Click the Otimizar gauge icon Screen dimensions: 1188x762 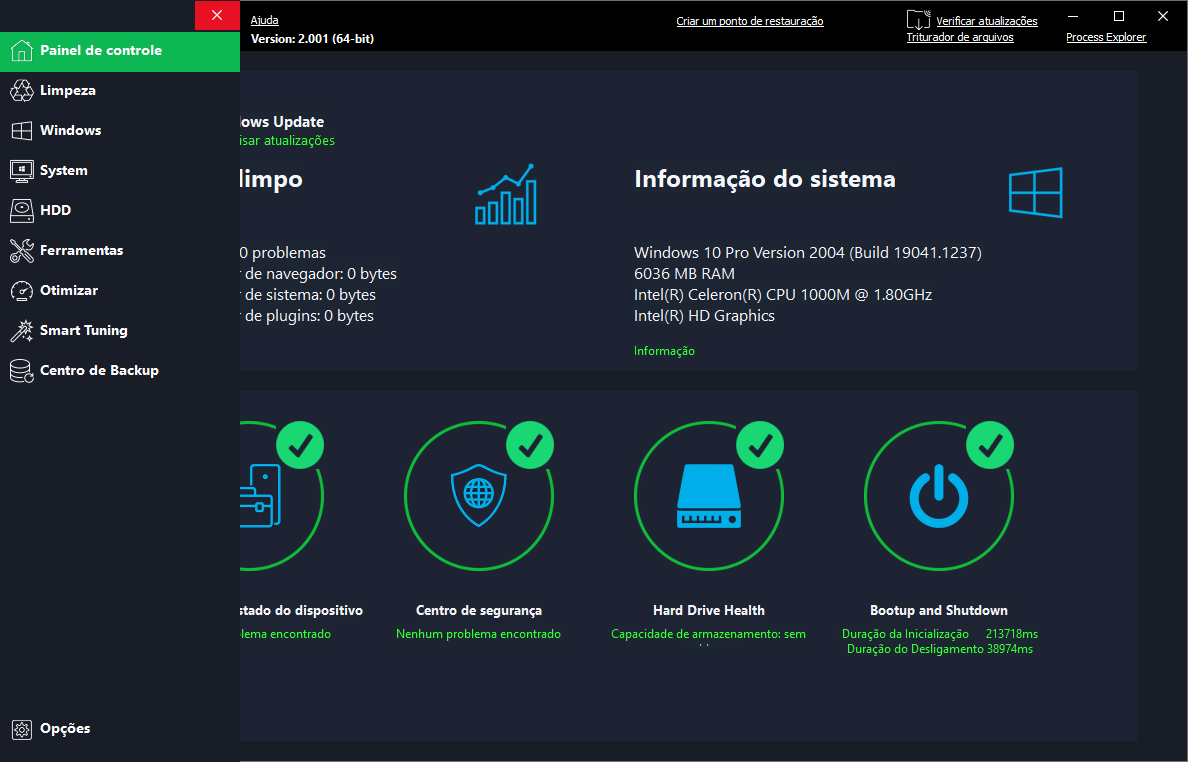(x=21, y=291)
